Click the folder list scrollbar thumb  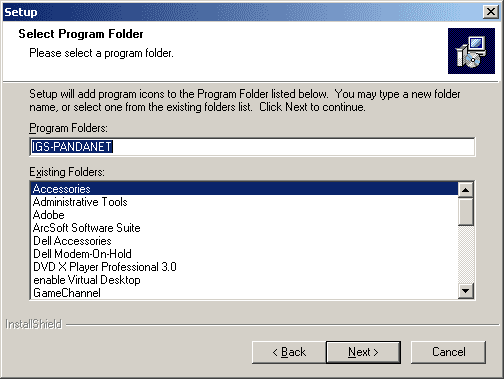tap(466, 212)
